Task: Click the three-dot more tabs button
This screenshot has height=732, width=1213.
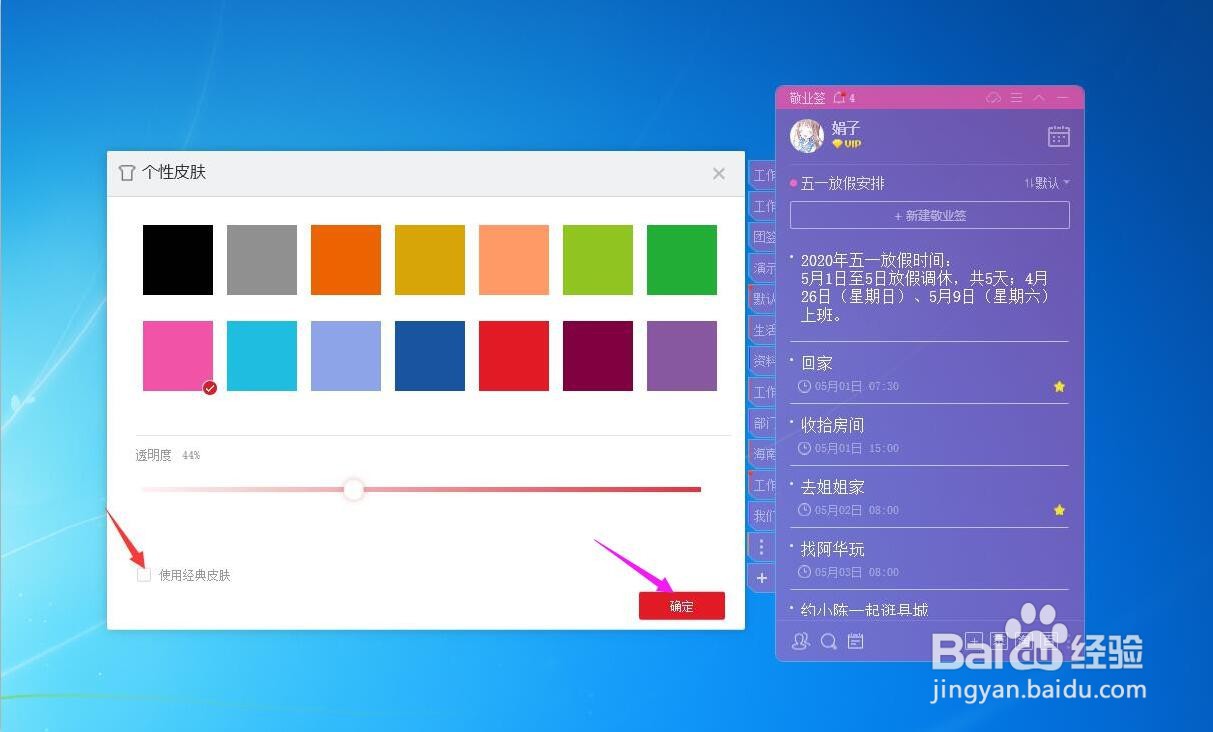Action: [761, 547]
